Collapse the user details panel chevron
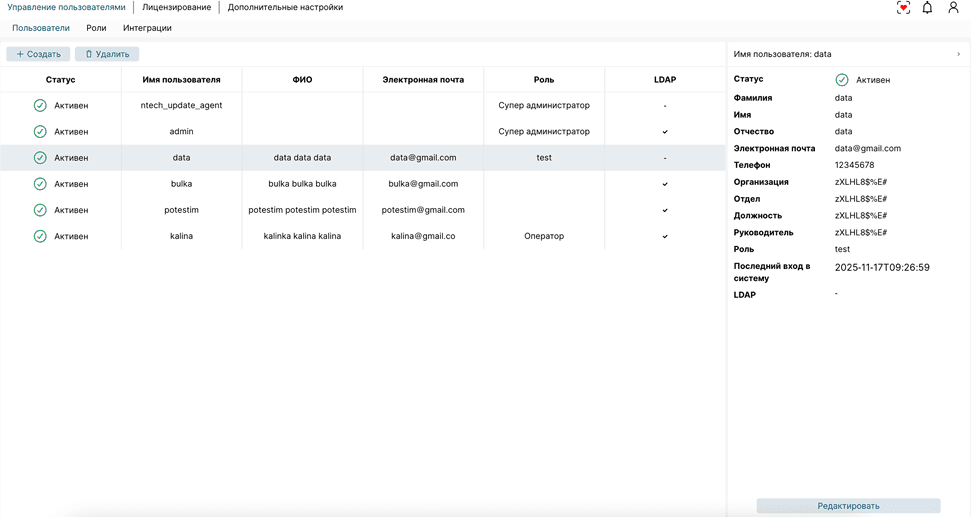The width and height of the screenshot is (971, 517). coord(958,54)
